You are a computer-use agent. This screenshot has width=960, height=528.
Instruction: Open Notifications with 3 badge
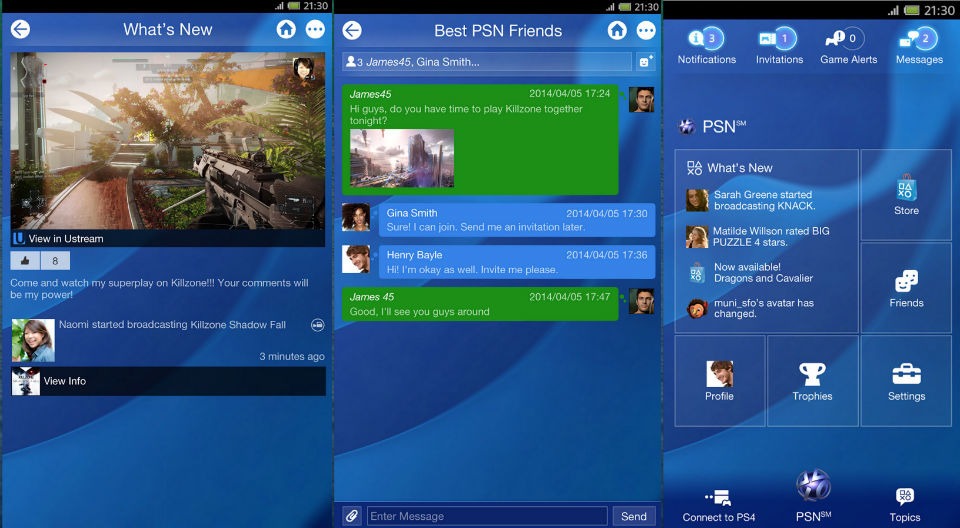point(707,47)
